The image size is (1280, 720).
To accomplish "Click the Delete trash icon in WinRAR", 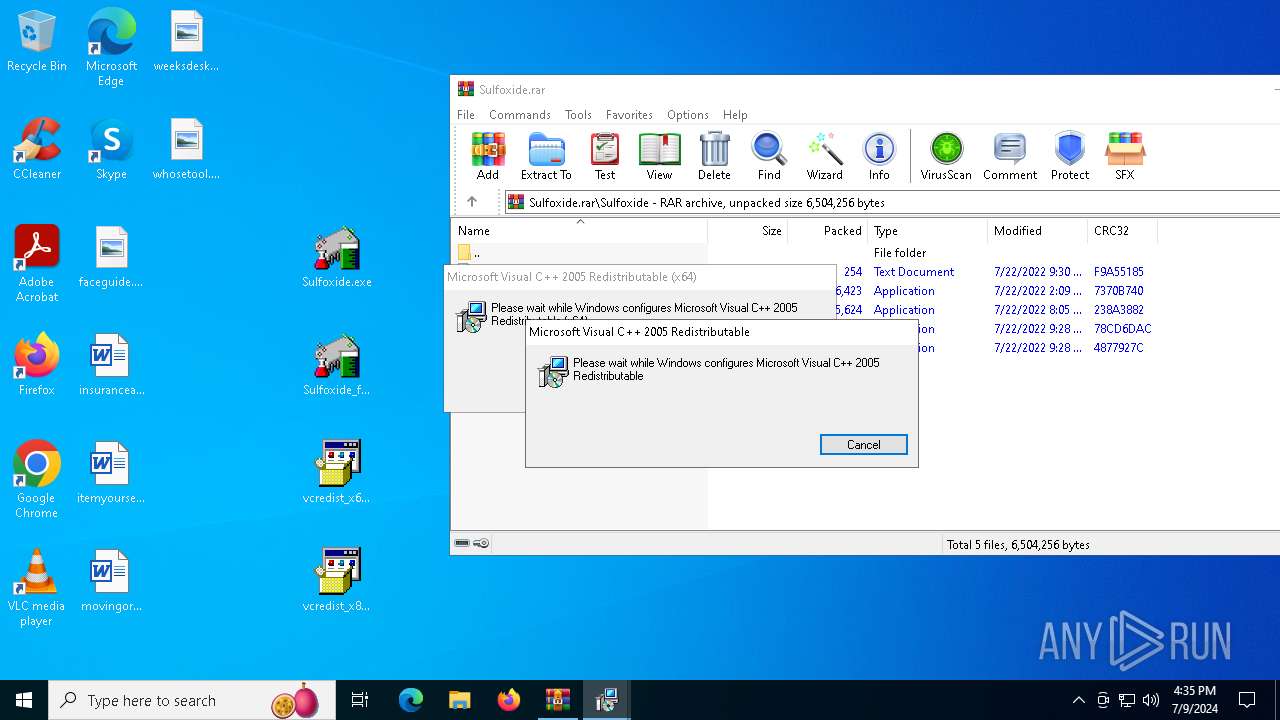I will 714,156.
